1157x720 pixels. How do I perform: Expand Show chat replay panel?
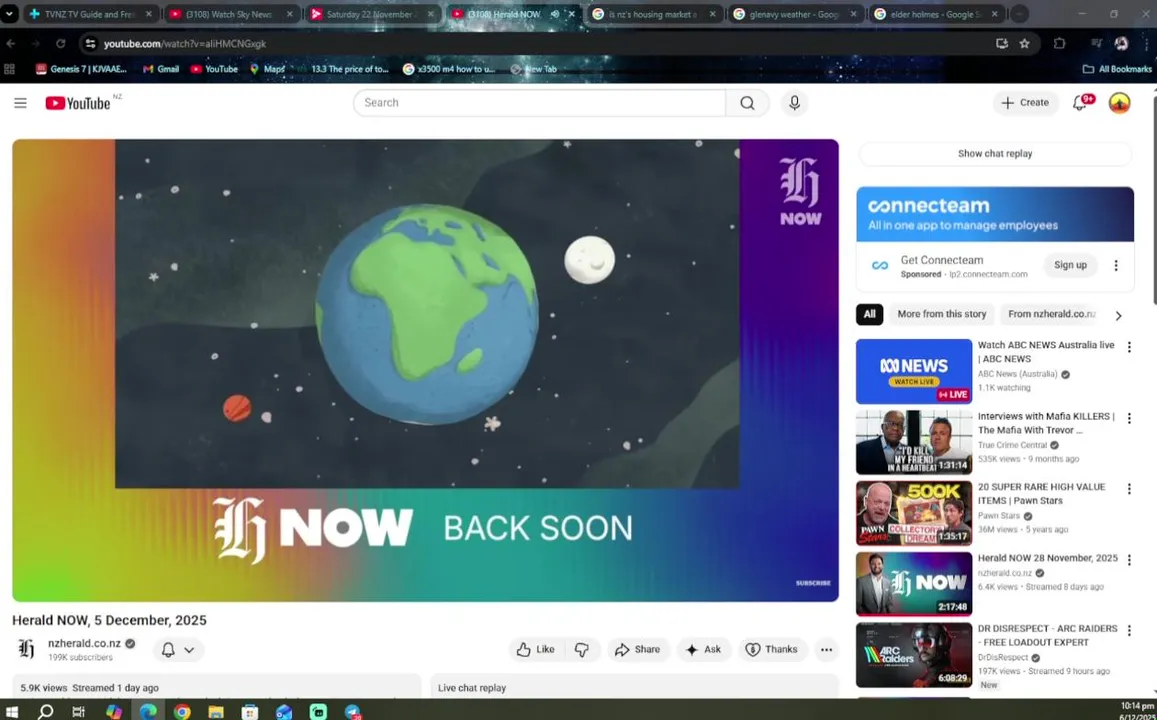pyautogui.click(x=995, y=153)
